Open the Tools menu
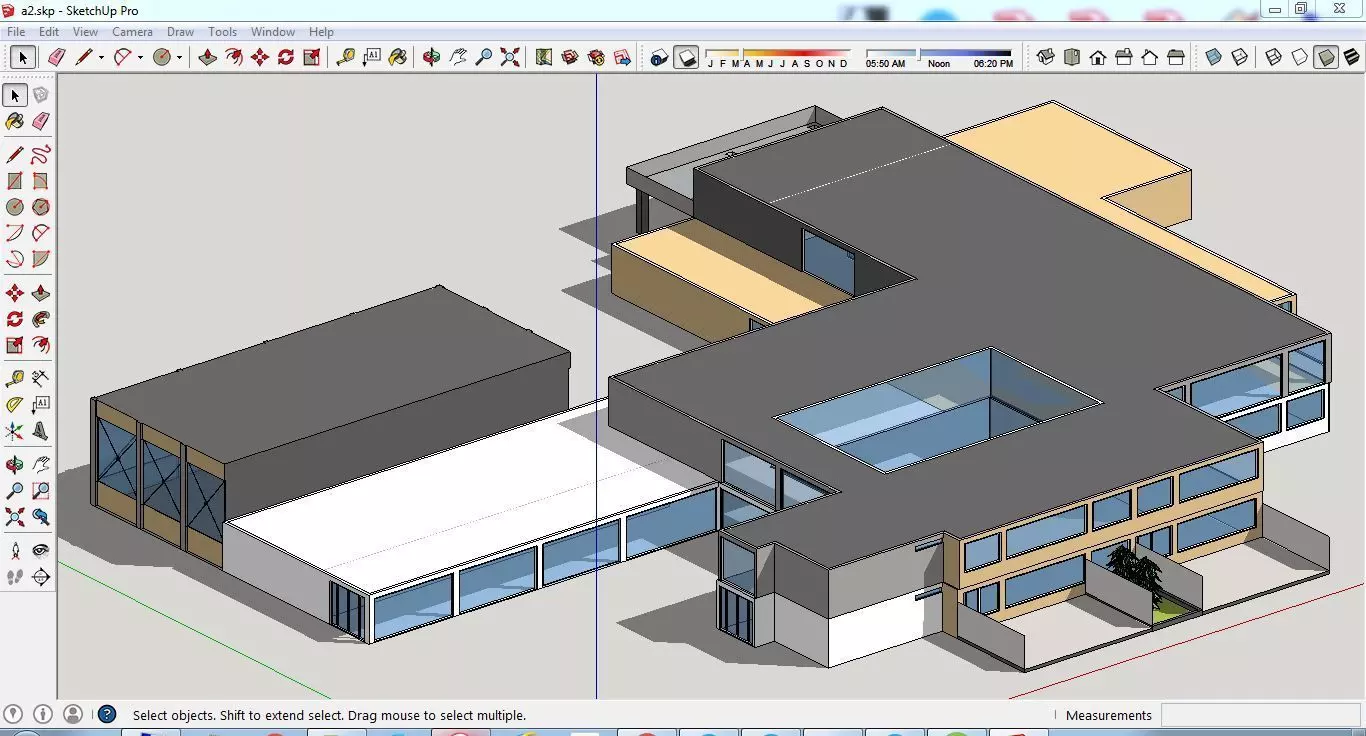This screenshot has height=736, width=1366. (x=222, y=32)
